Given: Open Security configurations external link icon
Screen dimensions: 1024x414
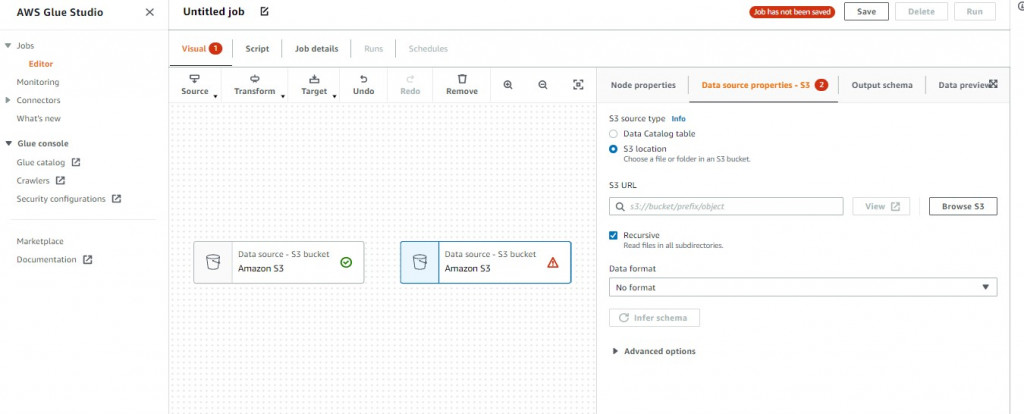Looking at the screenshot, I should point(116,199).
